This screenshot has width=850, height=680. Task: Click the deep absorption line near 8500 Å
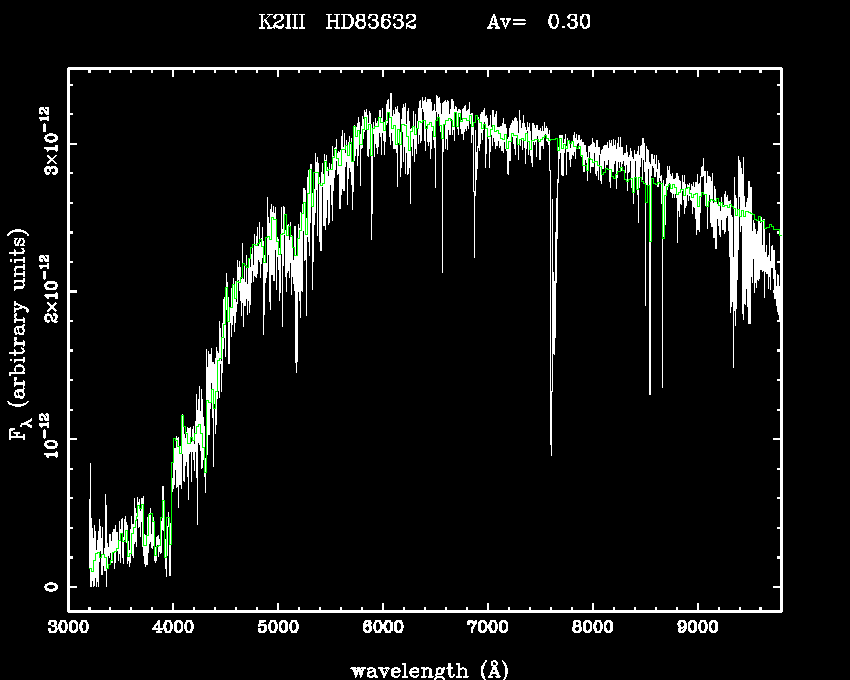pyautogui.click(x=649, y=390)
